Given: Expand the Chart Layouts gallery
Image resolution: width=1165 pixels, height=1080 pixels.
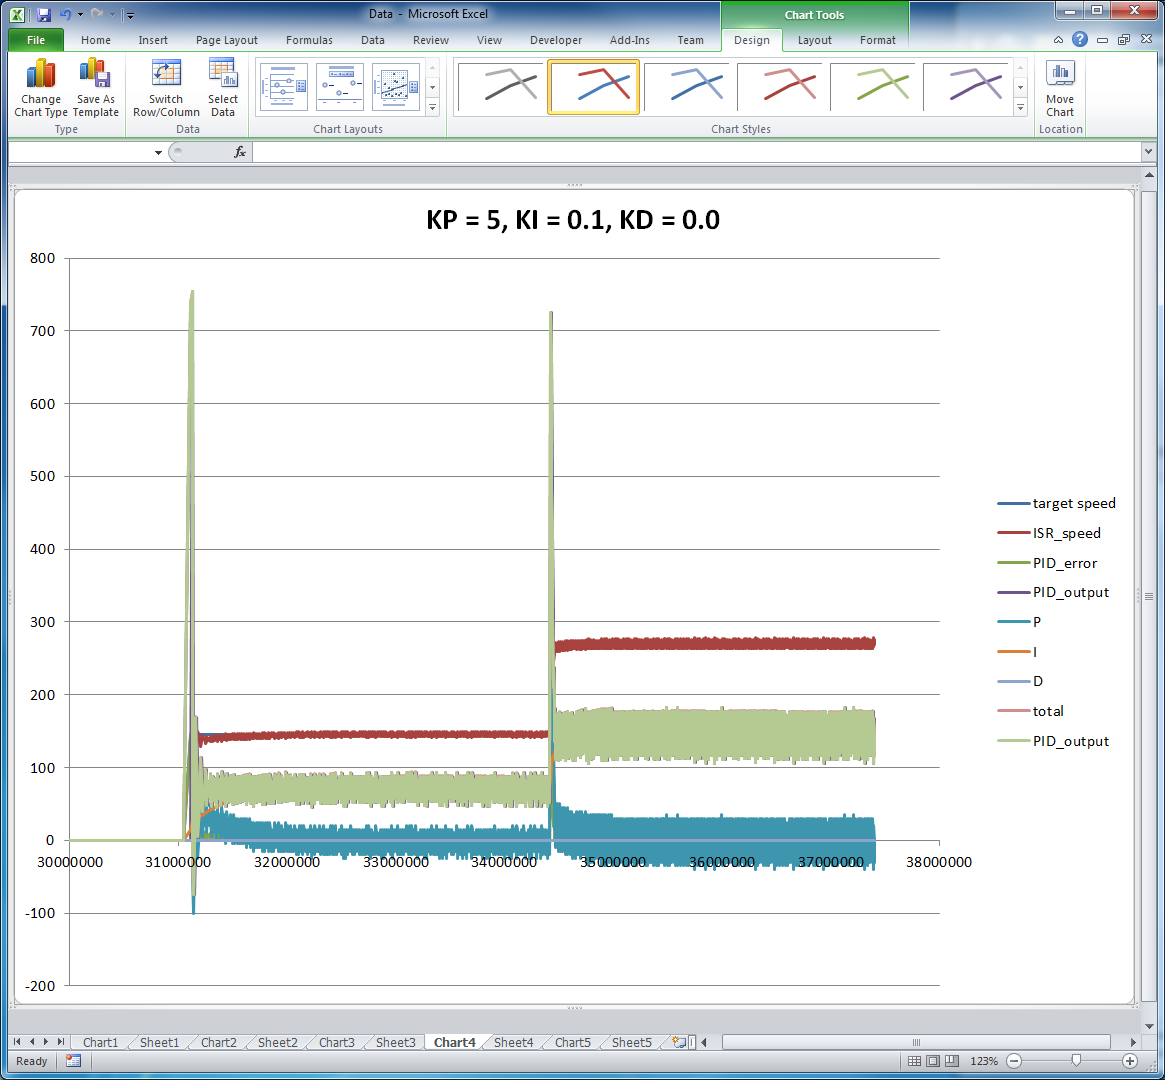Looking at the screenshot, I should 432,108.
